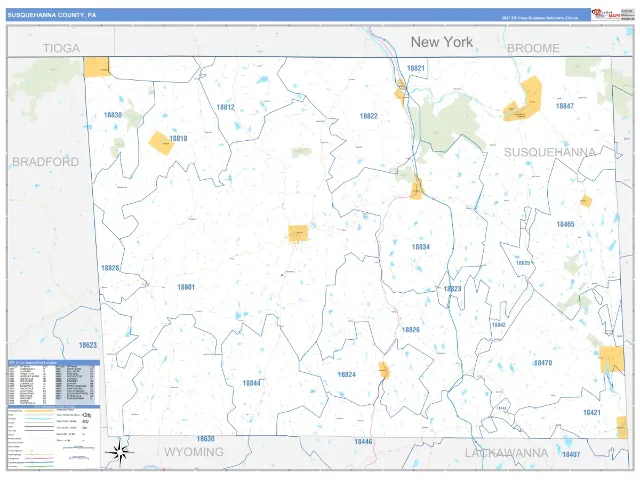Click the "SUSQUEHANNA" county label
The image size is (640, 480).
pyautogui.click(x=550, y=152)
